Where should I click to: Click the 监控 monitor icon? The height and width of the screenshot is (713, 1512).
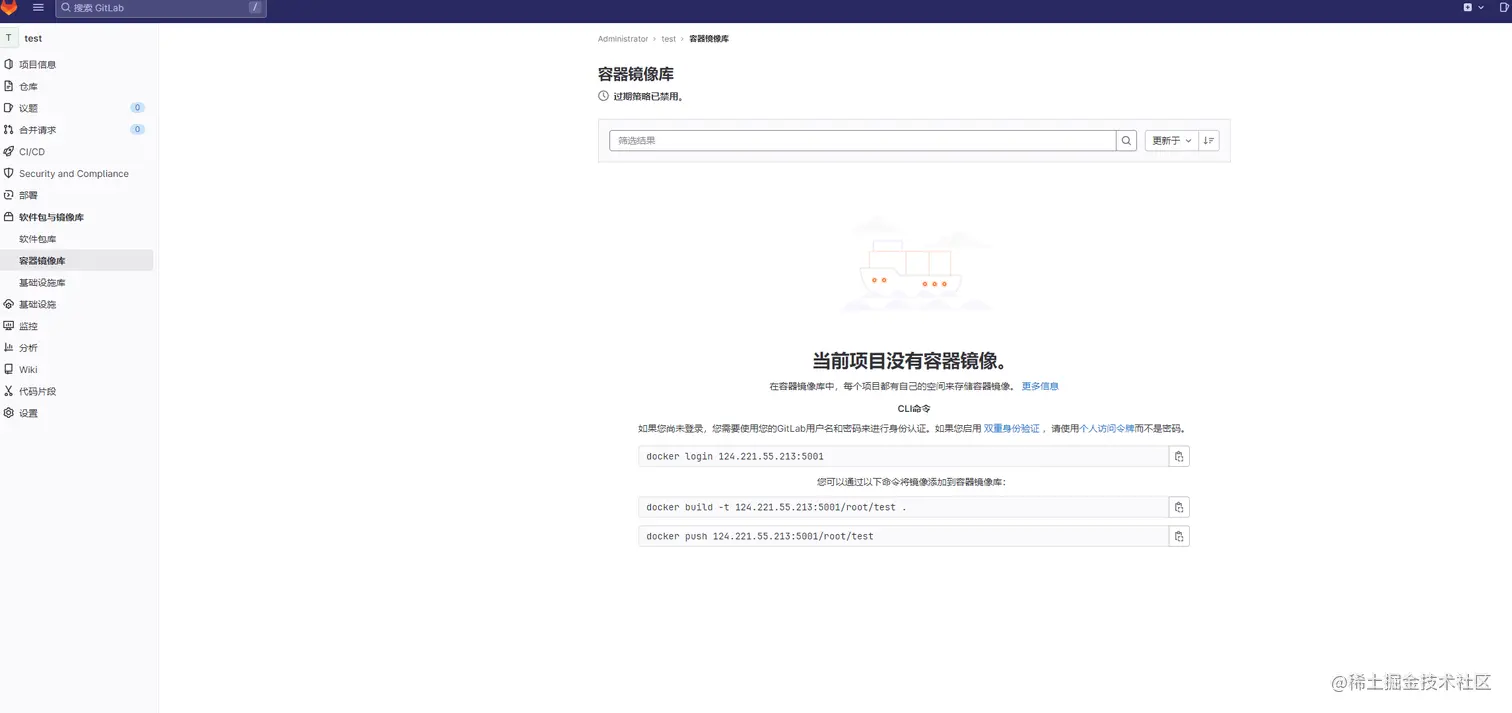coord(9,326)
